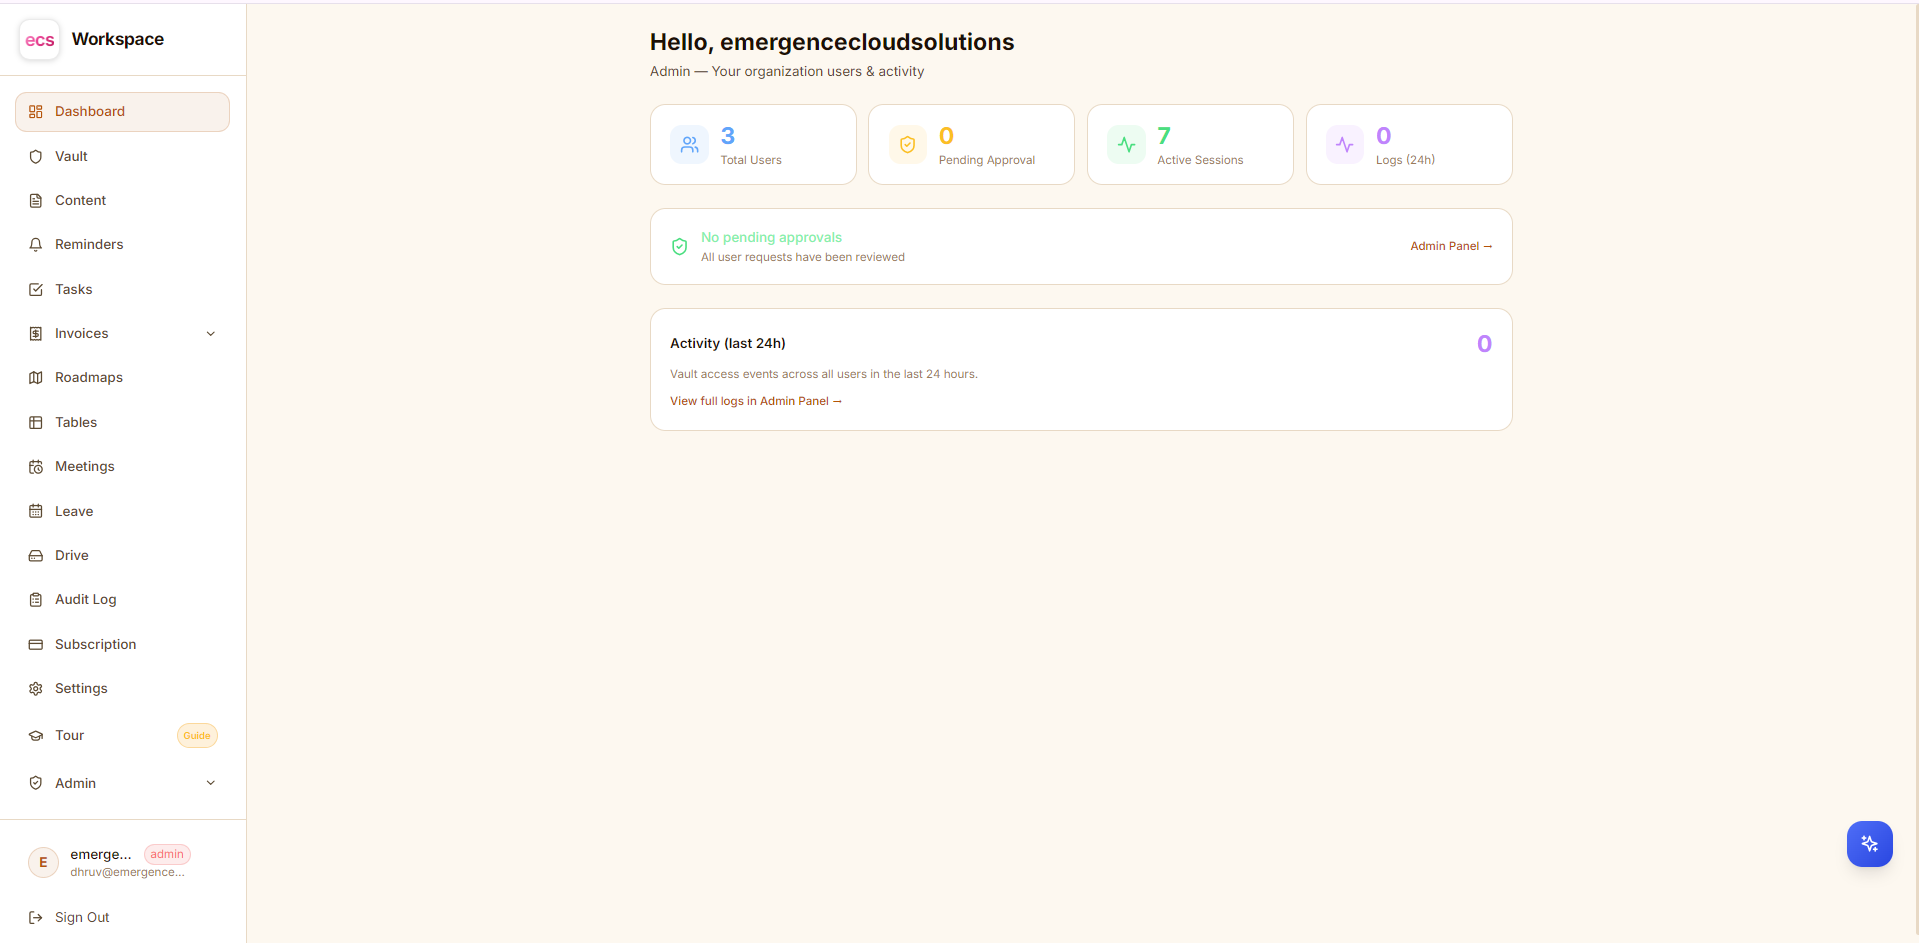Image resolution: width=1919 pixels, height=943 pixels.
Task: Click the Vault shield icon in sidebar
Action: pyautogui.click(x=36, y=157)
